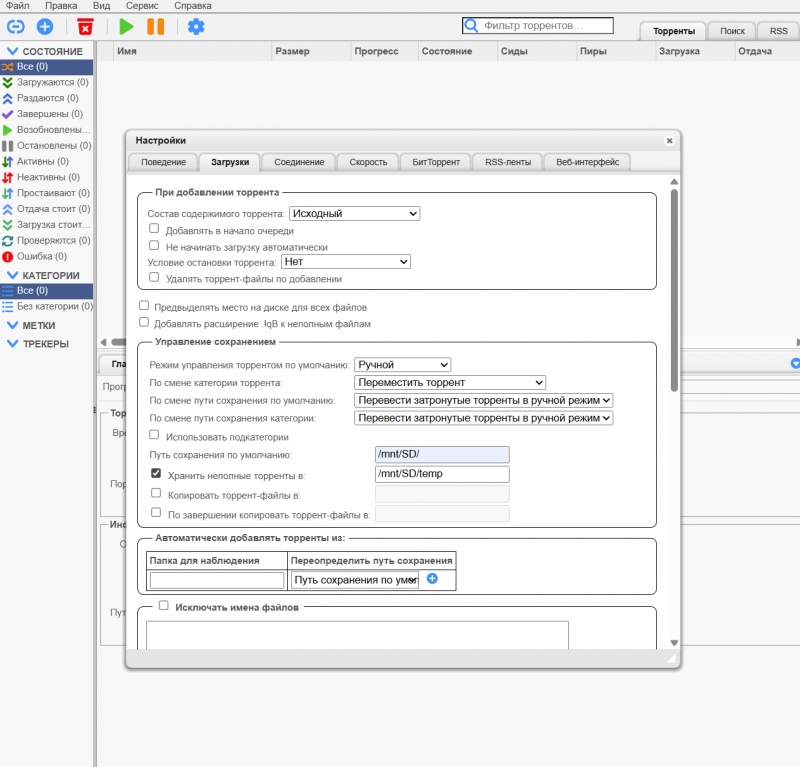Open settings via blue gear icon
The image size is (800, 767).
196,26
